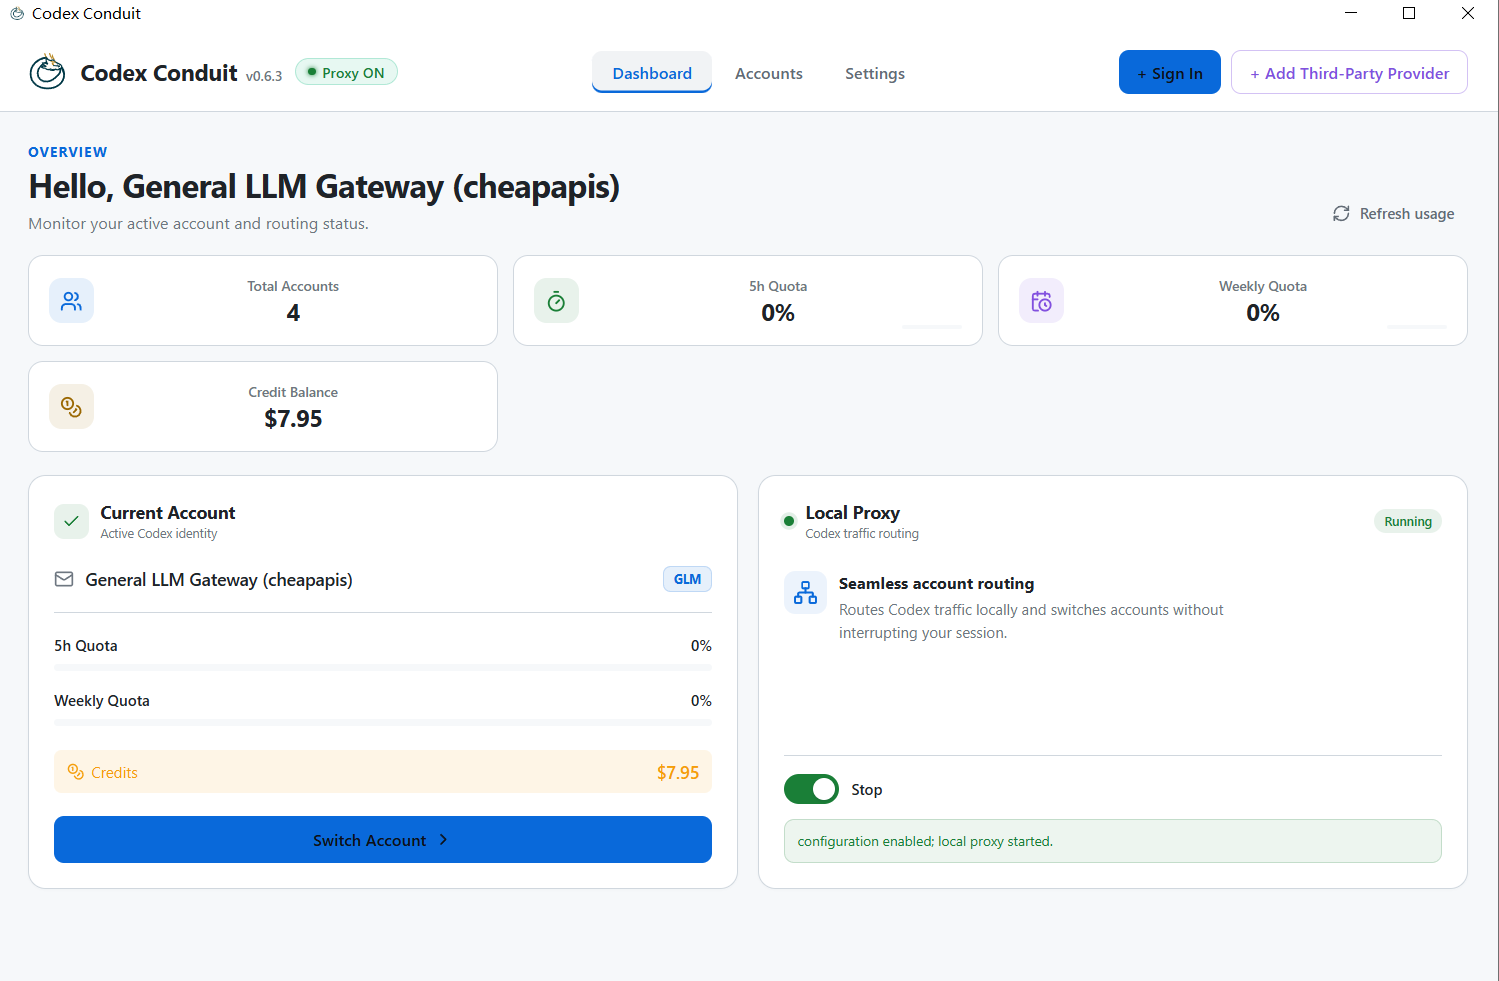1499x981 pixels.
Task: Click the Proxy ON status badge
Action: [x=346, y=72]
